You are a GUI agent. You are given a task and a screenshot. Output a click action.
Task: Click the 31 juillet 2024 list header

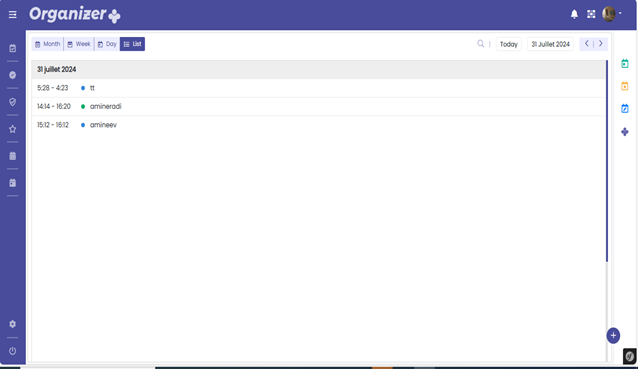(x=318, y=70)
